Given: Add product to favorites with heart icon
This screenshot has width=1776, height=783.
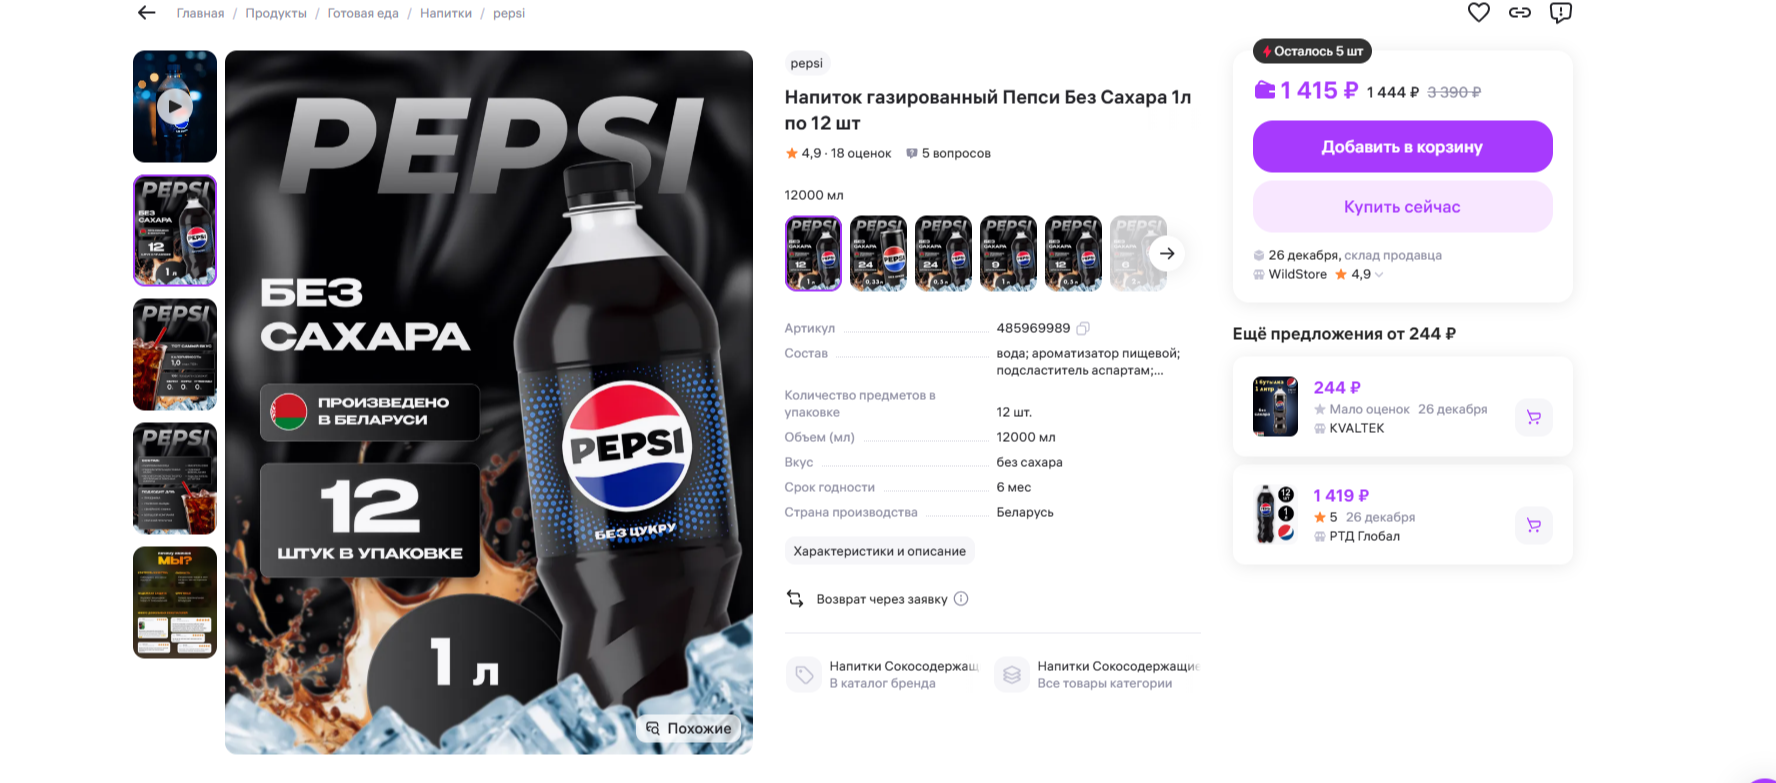Looking at the screenshot, I should point(1478,12).
